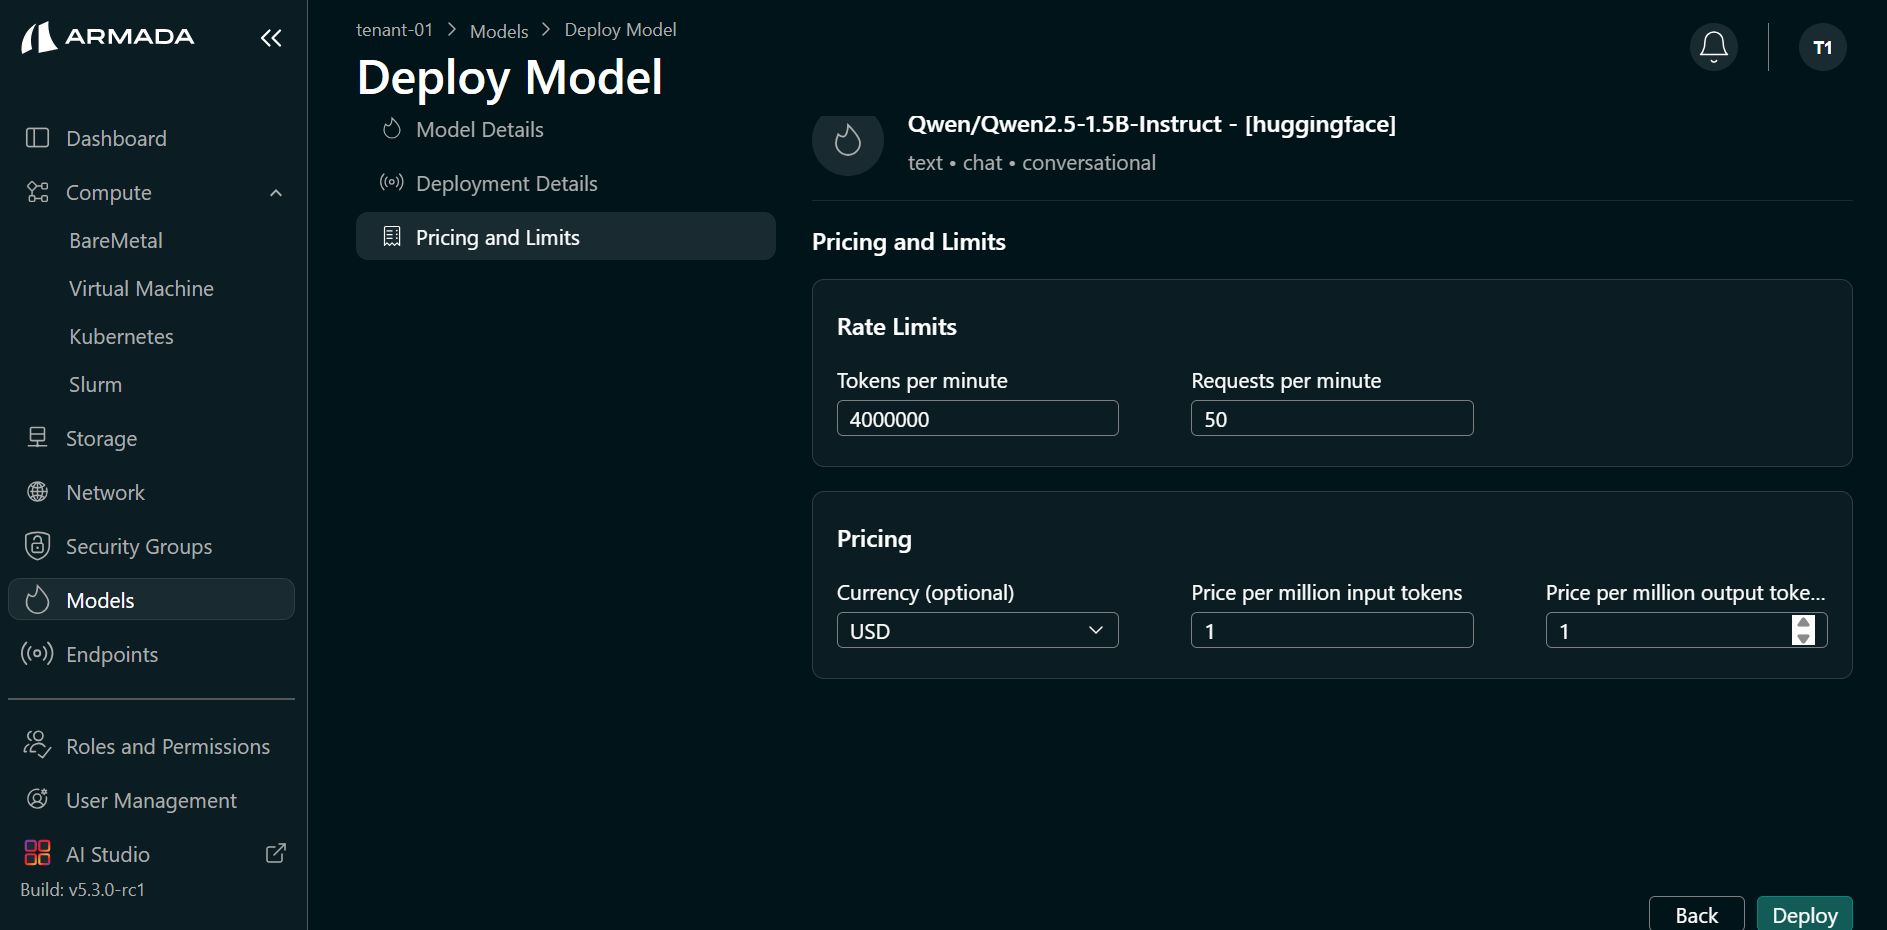Open BareMetal under Compute

click(x=116, y=241)
